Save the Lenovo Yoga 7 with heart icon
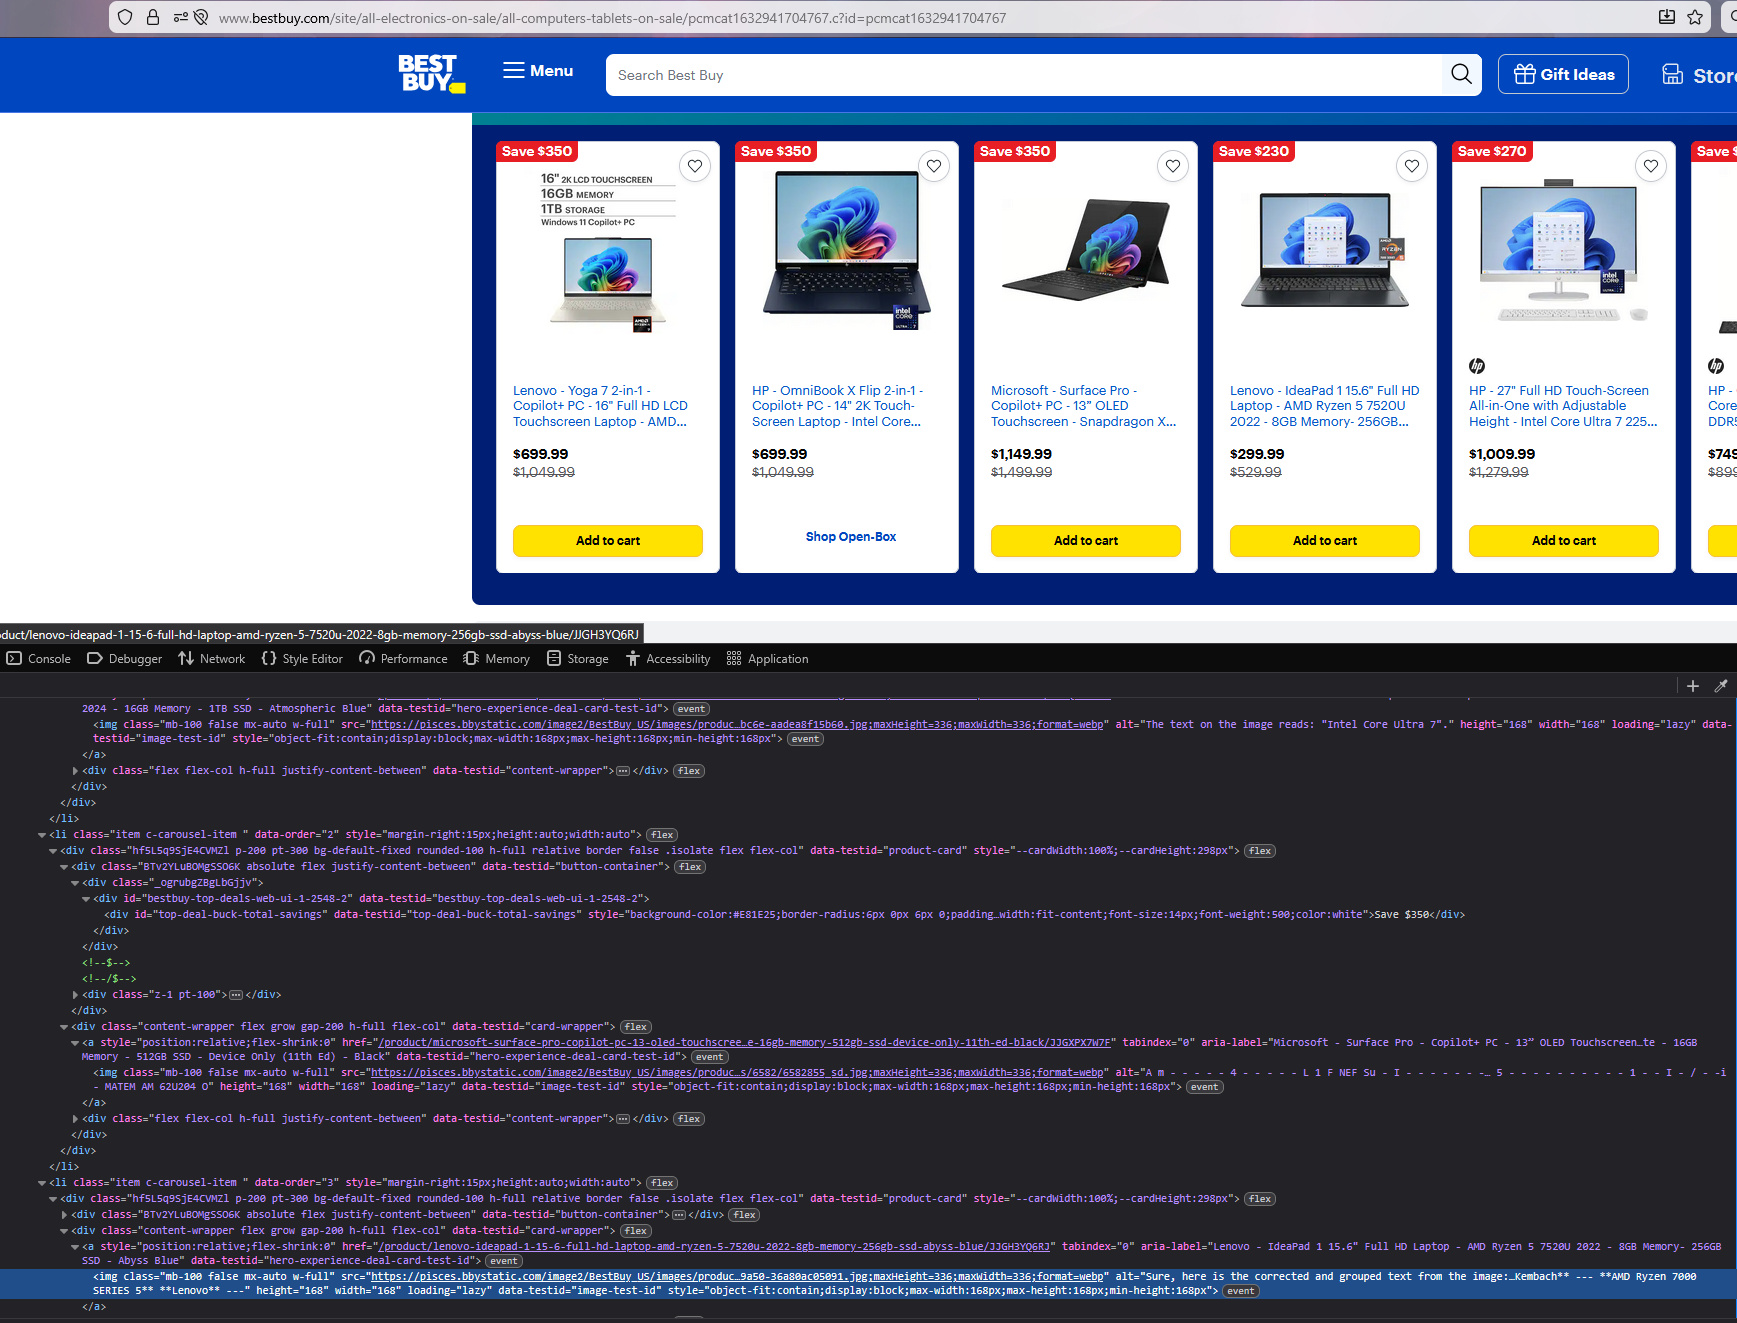Screen dimensions: 1737x1323 click(695, 166)
